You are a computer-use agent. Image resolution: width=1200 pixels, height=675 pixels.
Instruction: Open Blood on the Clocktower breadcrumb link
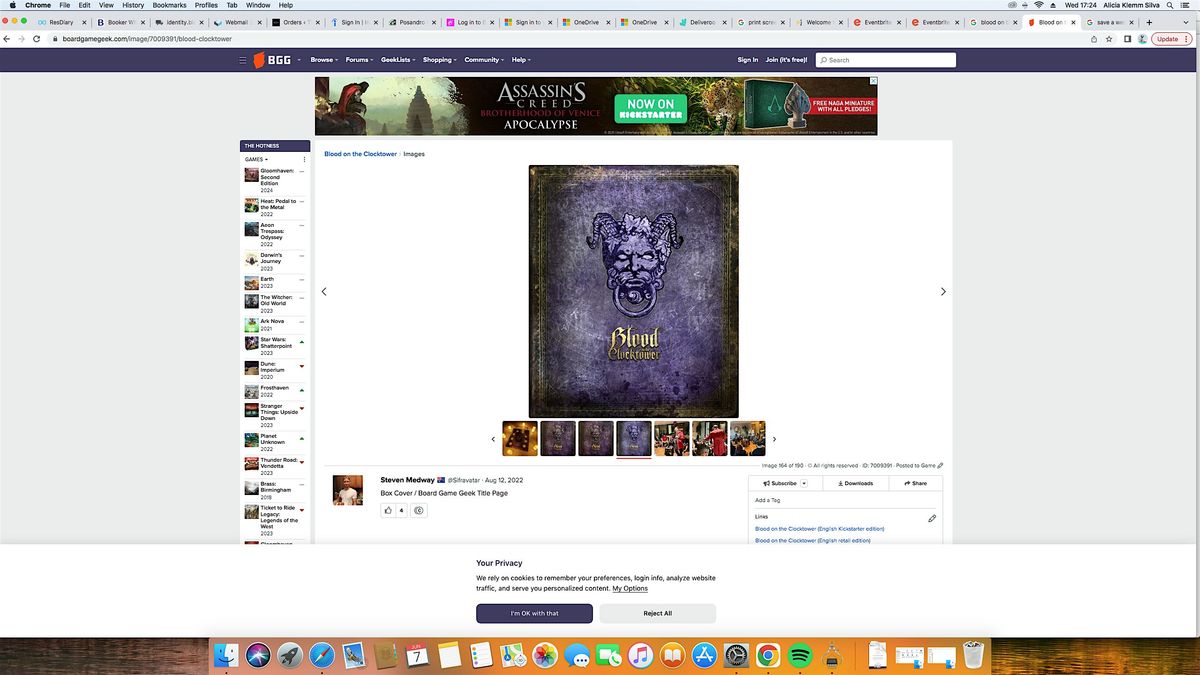click(x=360, y=154)
